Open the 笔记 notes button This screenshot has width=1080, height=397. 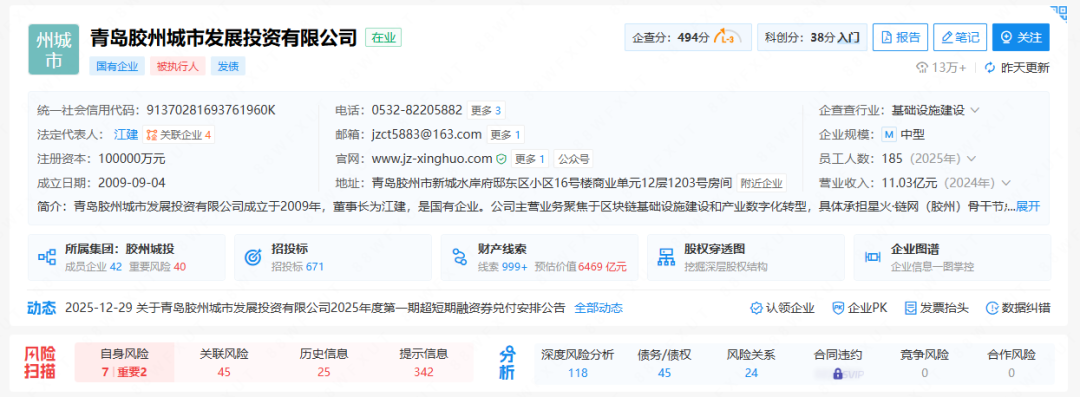tap(960, 37)
